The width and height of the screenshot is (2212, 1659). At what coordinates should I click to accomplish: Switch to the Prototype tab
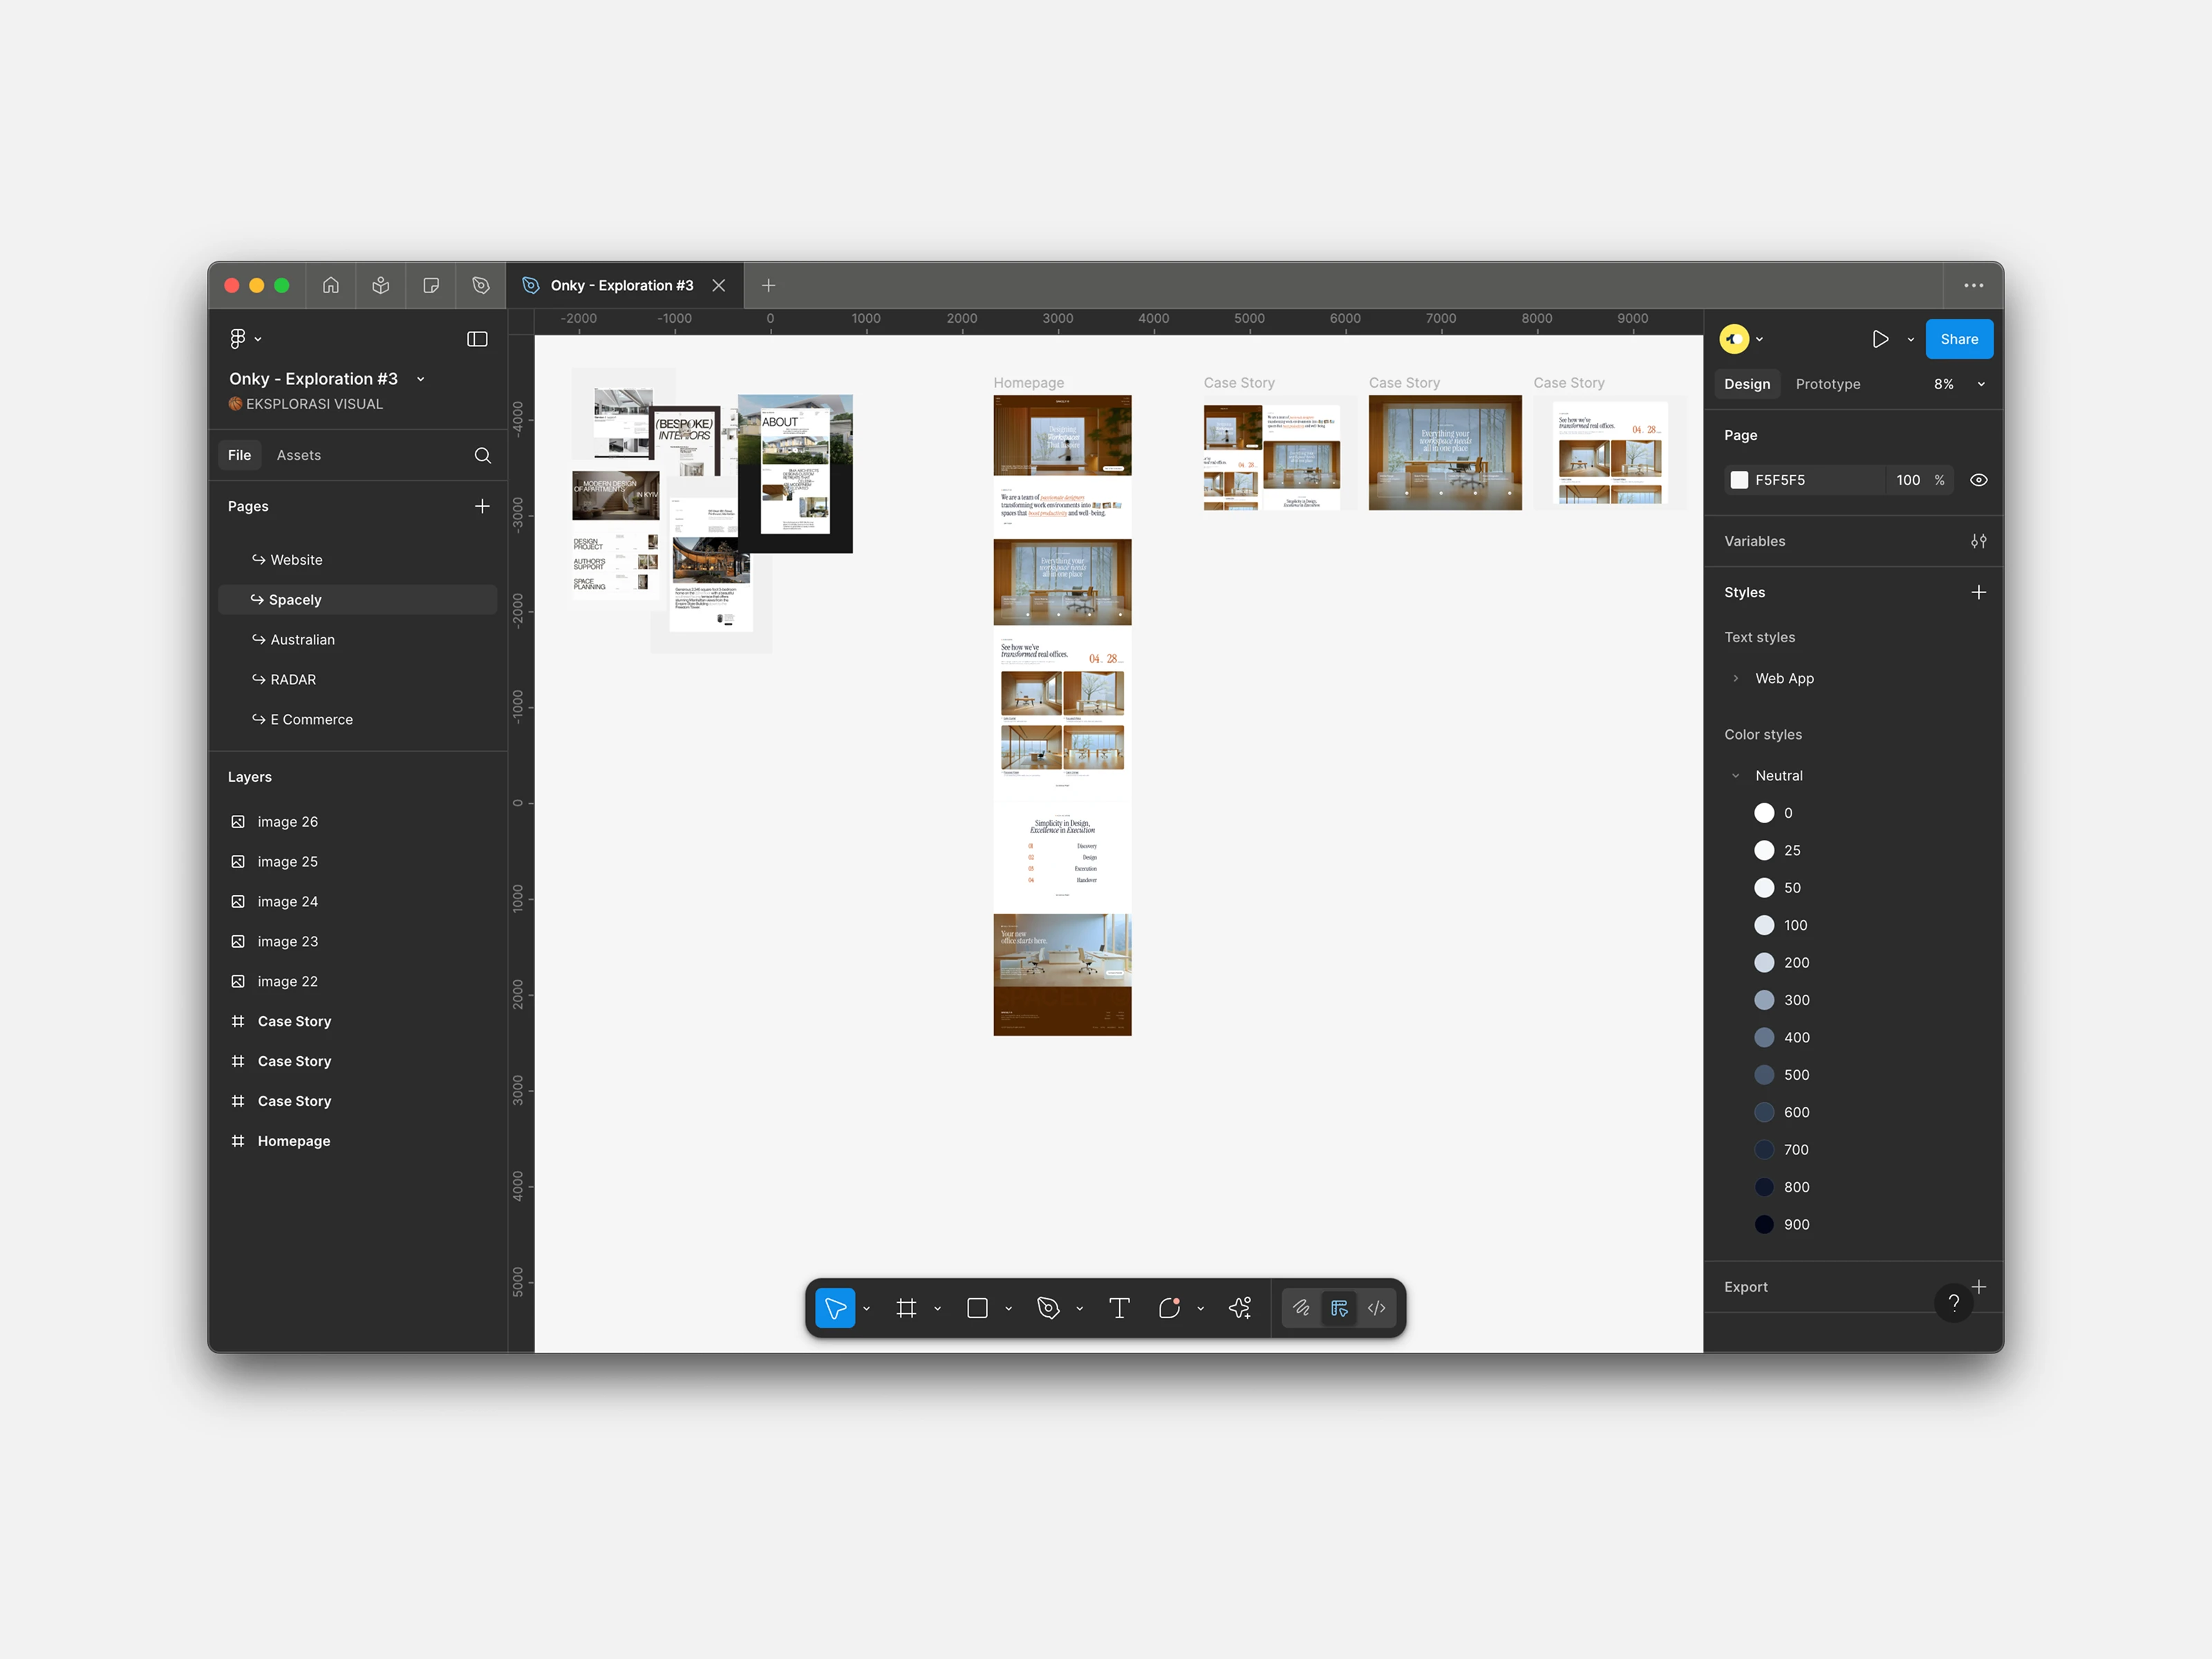point(1827,384)
